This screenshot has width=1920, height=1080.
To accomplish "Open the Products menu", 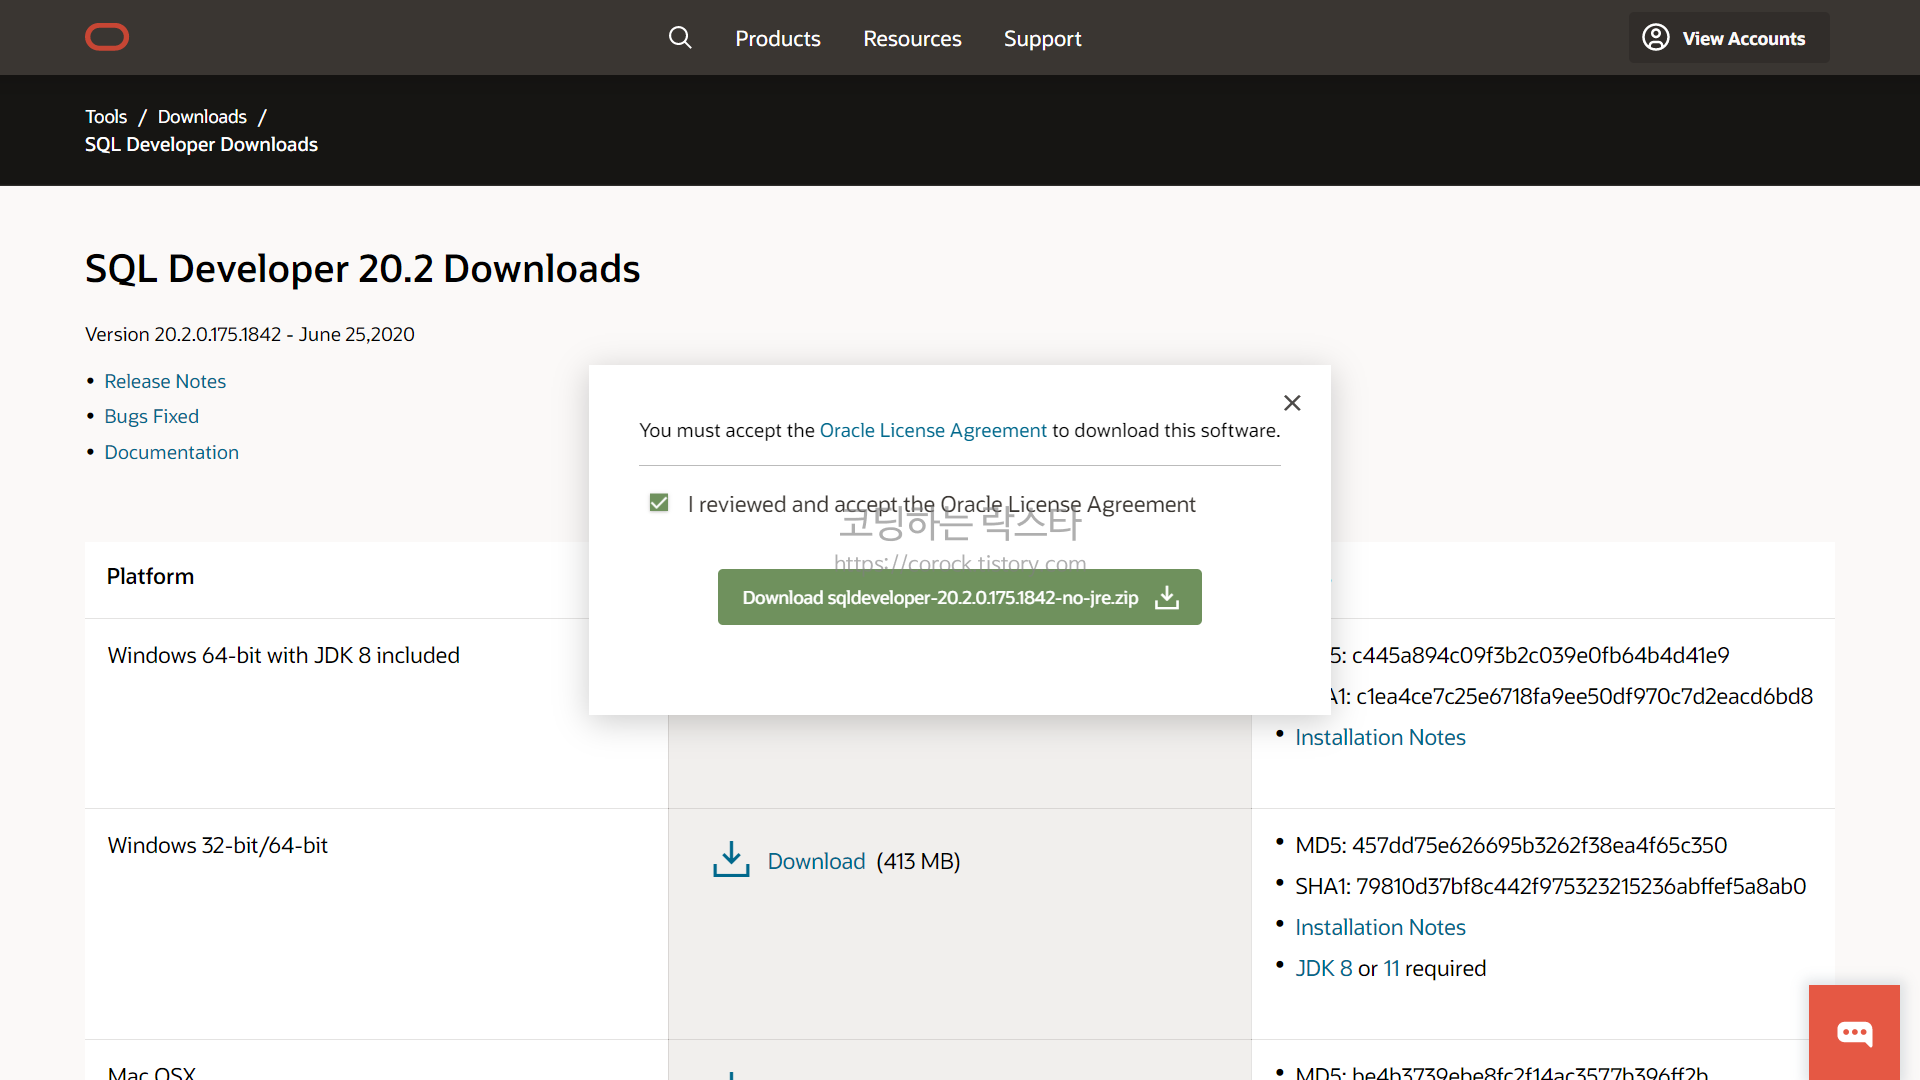I will 777,38.
